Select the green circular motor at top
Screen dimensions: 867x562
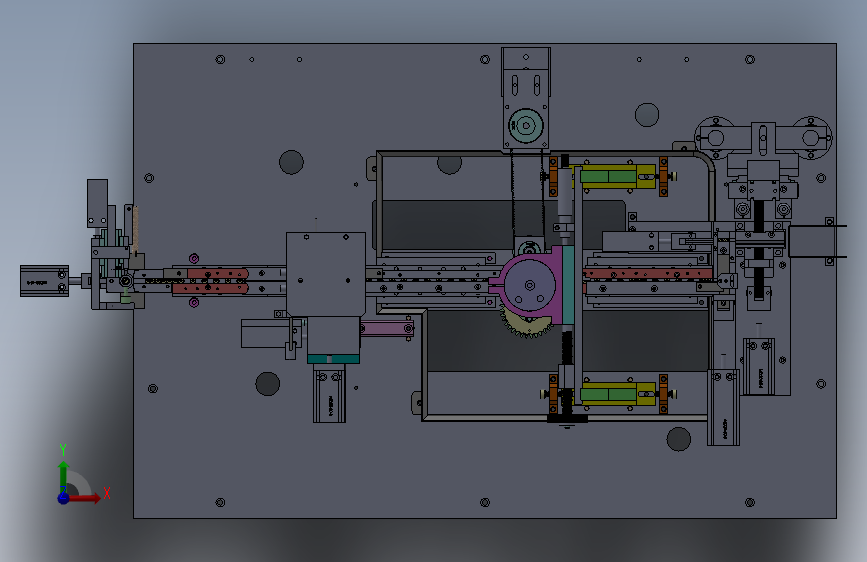pyautogui.click(x=526, y=126)
